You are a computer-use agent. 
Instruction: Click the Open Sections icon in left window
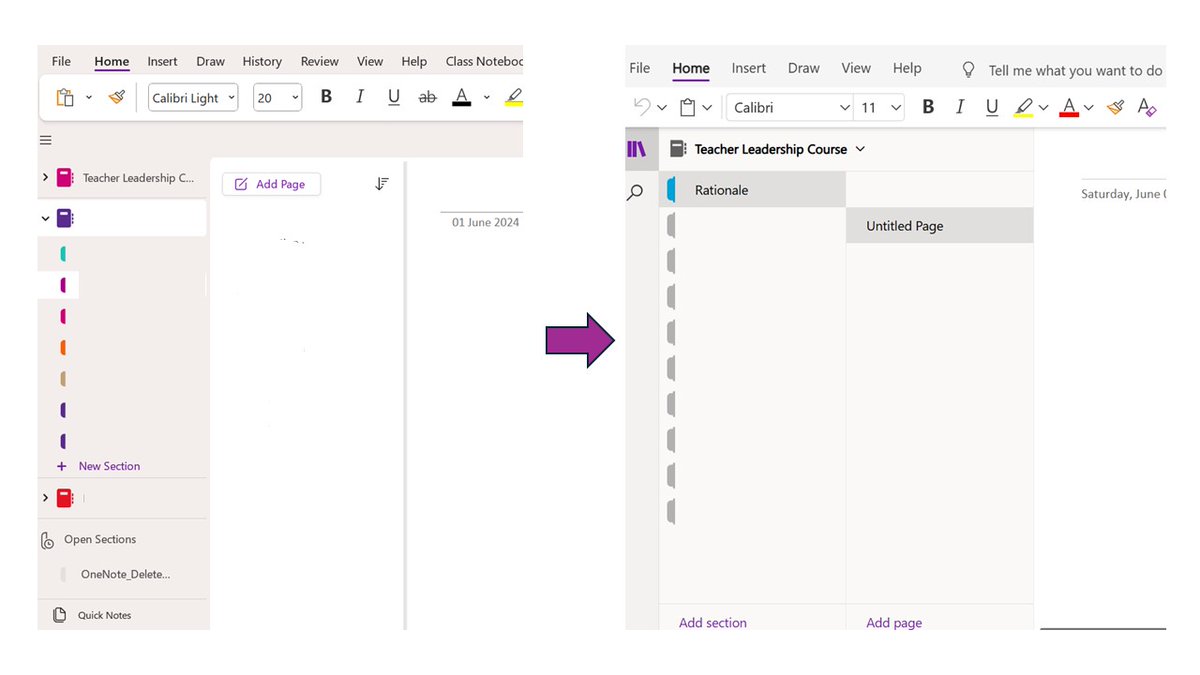coord(47,540)
